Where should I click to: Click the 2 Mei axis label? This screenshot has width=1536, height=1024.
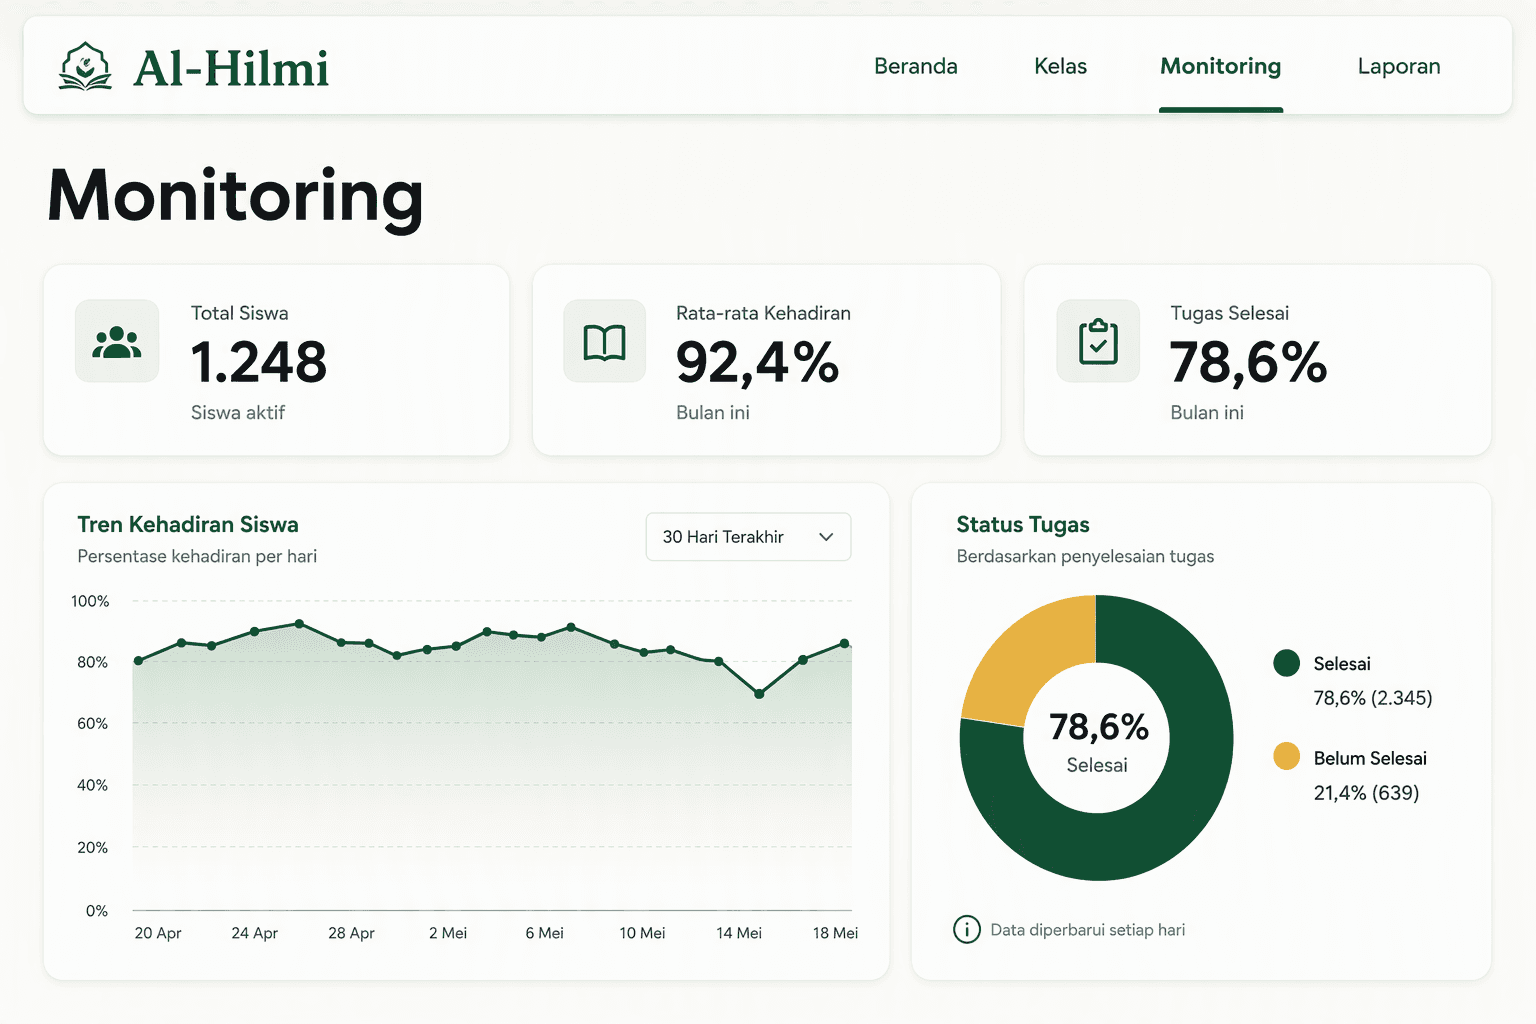pos(448,933)
